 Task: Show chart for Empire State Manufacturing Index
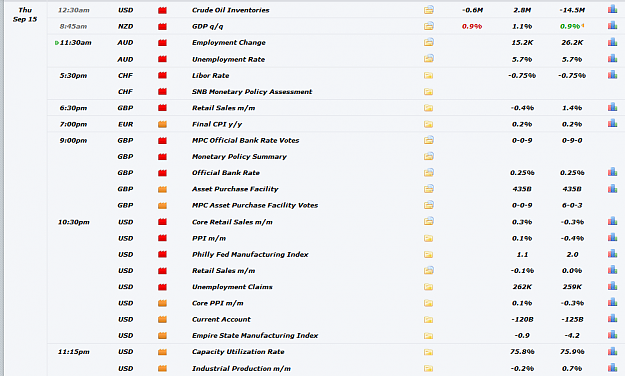612,335
